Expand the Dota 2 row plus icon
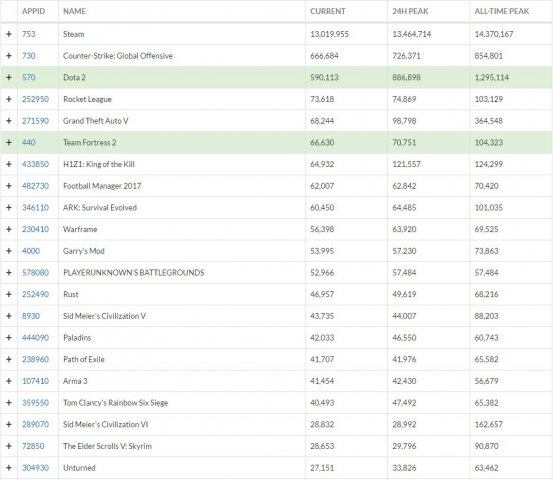Image resolution: width=553 pixels, height=480 pixels. 9,77
